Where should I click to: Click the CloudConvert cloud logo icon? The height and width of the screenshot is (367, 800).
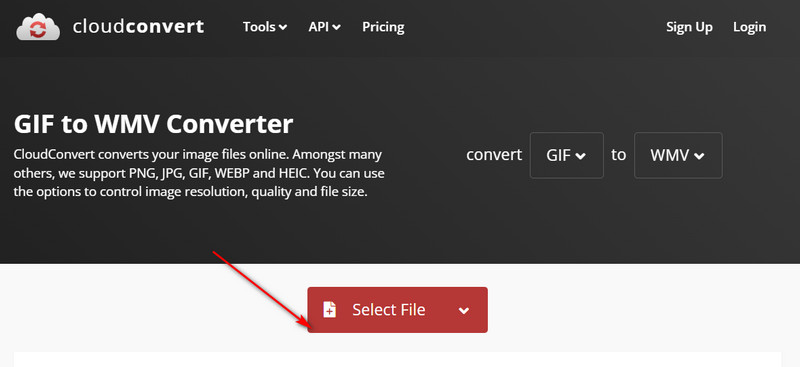[38, 27]
